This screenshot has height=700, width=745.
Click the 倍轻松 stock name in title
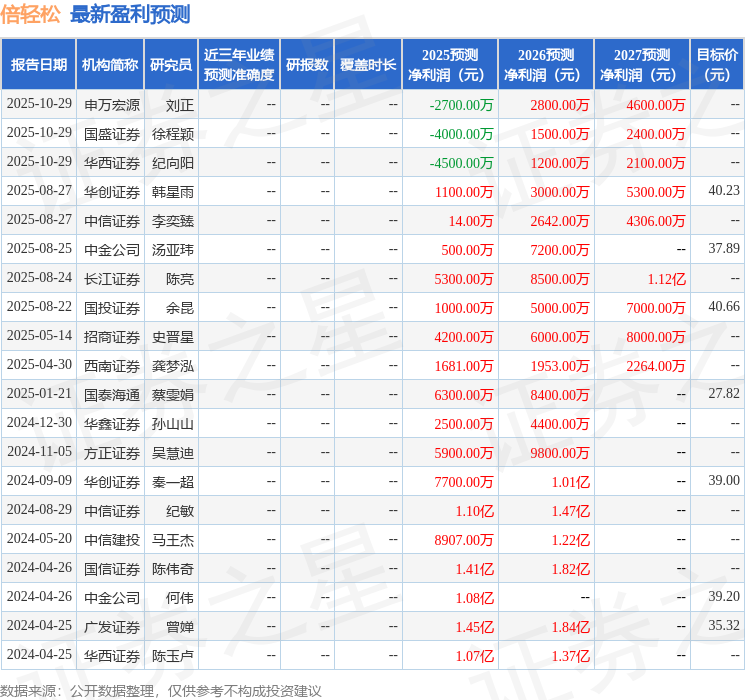pos(30,14)
